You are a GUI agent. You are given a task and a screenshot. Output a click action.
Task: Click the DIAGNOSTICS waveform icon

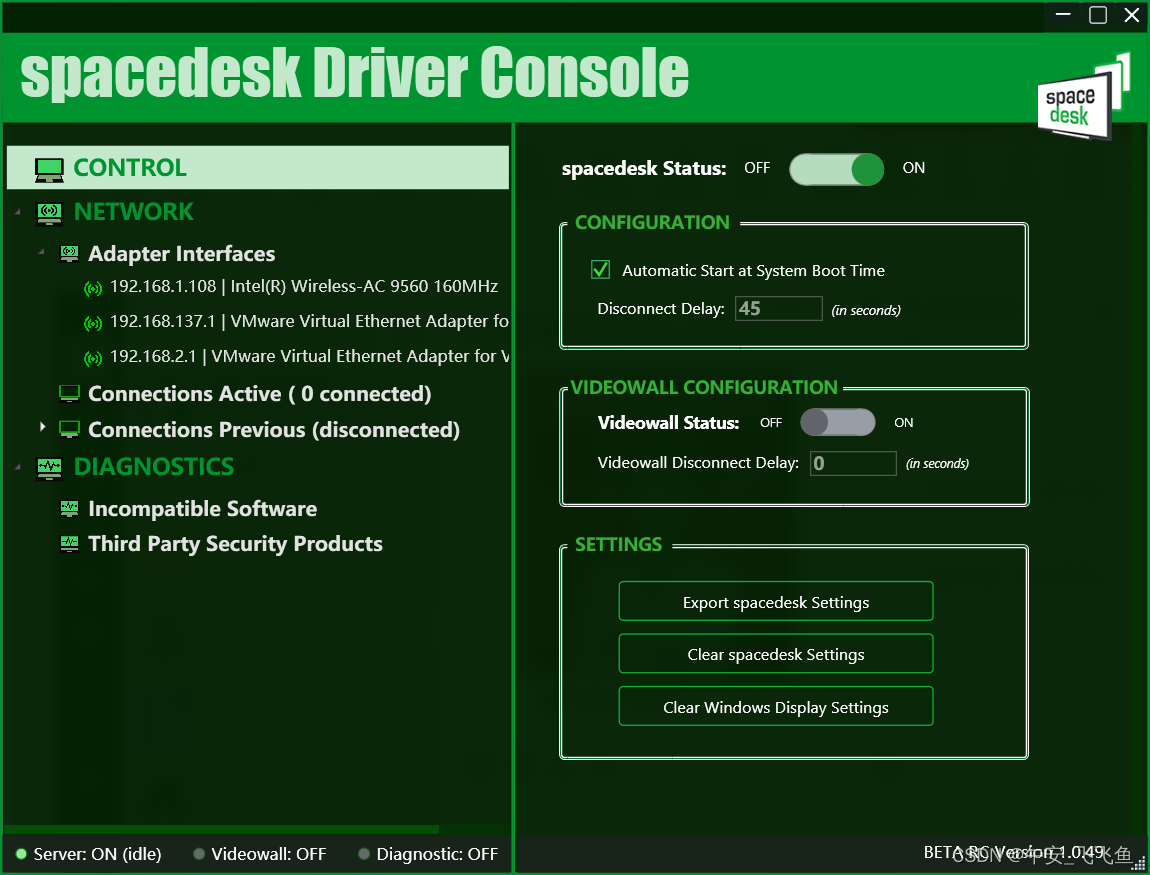click(49, 468)
